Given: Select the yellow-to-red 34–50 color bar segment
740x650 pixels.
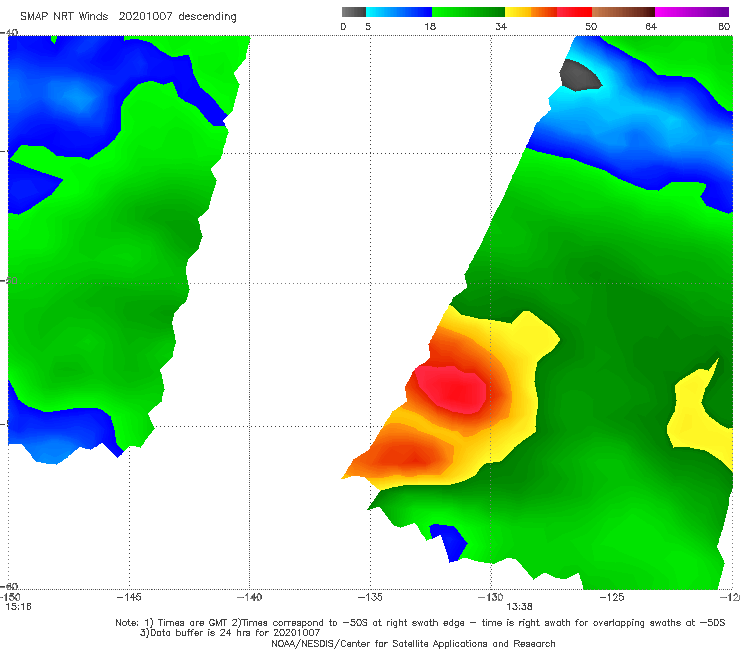Looking at the screenshot, I should point(548,12).
